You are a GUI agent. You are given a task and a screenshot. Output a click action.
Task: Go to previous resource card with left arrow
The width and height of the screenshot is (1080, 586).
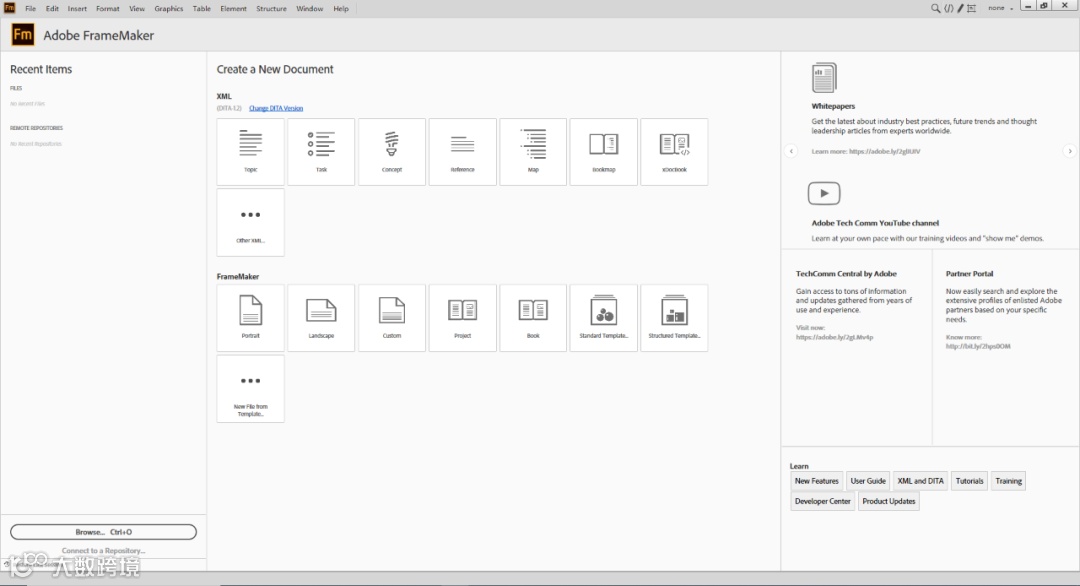(791, 151)
